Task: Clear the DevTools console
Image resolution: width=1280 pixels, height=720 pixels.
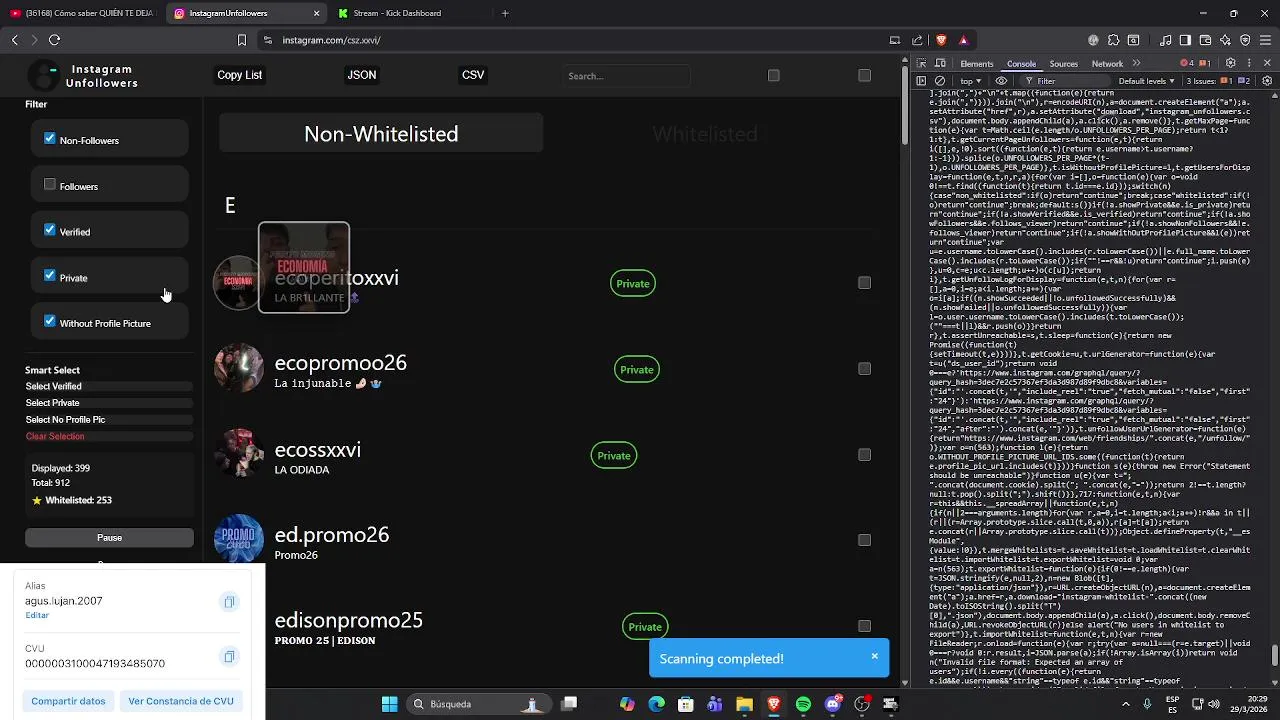Action: point(940,81)
